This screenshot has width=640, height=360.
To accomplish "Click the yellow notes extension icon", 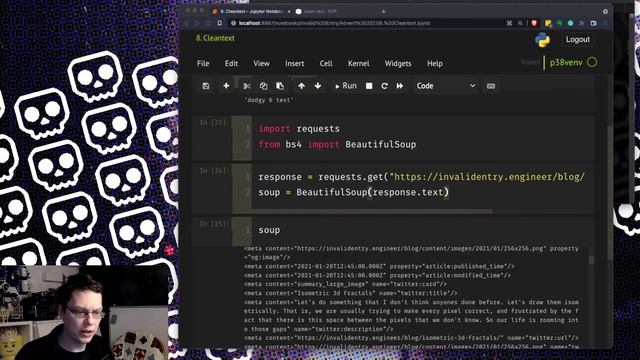I will [548, 23].
